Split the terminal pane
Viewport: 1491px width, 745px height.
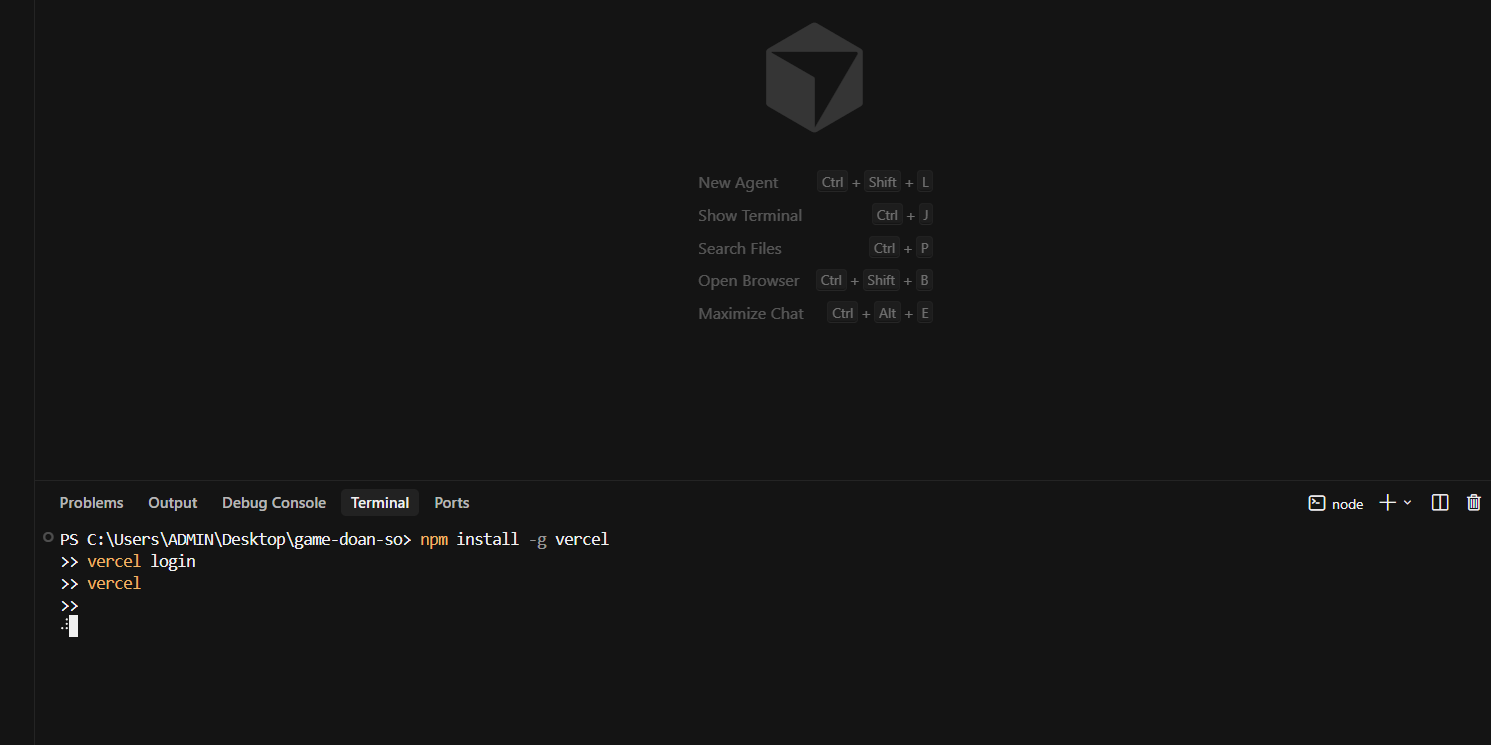point(1440,503)
